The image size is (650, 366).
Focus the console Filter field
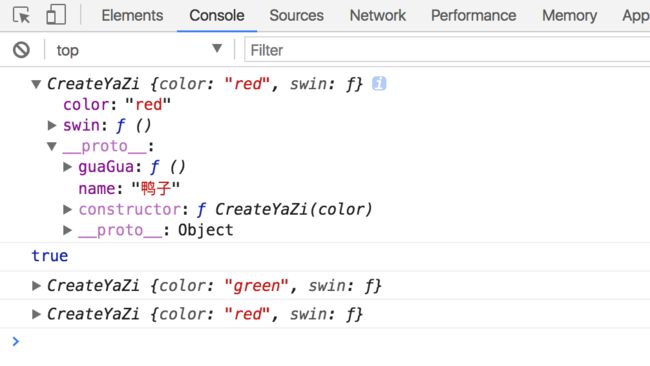[x=447, y=50]
